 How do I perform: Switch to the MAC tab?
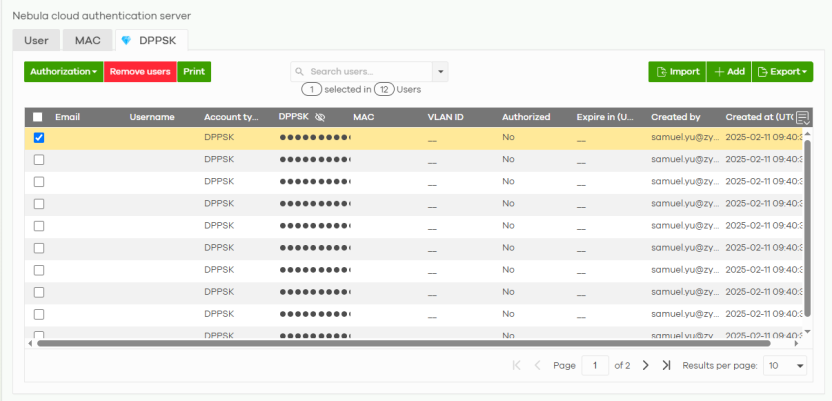[88, 41]
